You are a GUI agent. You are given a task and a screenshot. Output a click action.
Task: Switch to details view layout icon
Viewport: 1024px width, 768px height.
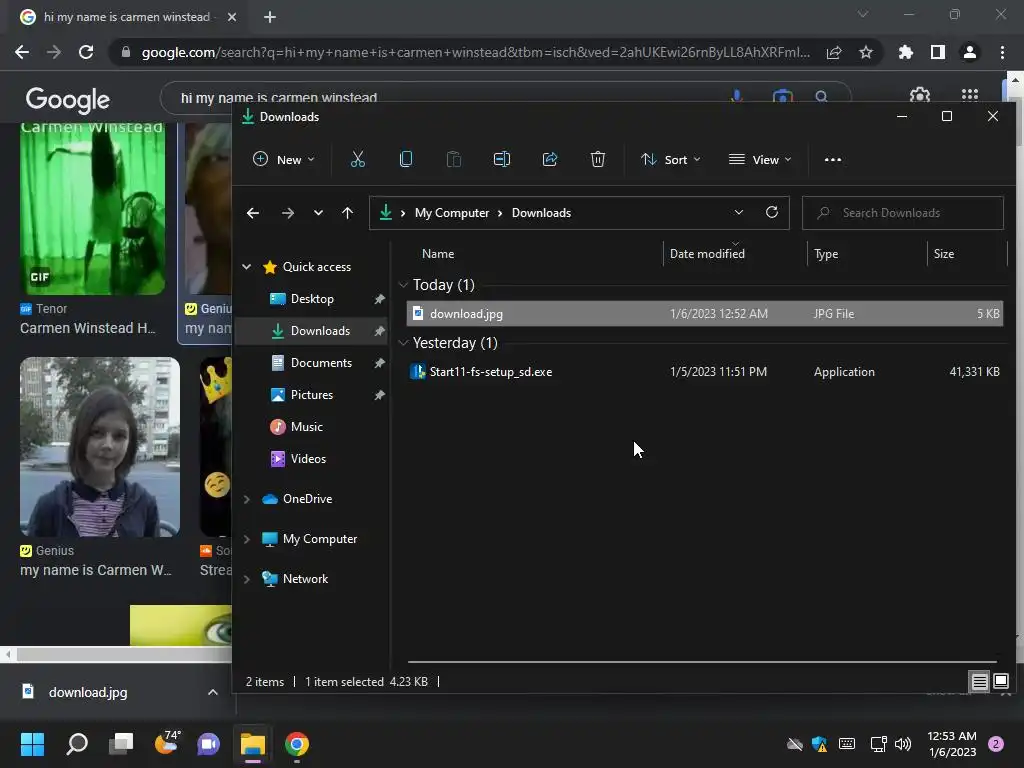coord(980,682)
